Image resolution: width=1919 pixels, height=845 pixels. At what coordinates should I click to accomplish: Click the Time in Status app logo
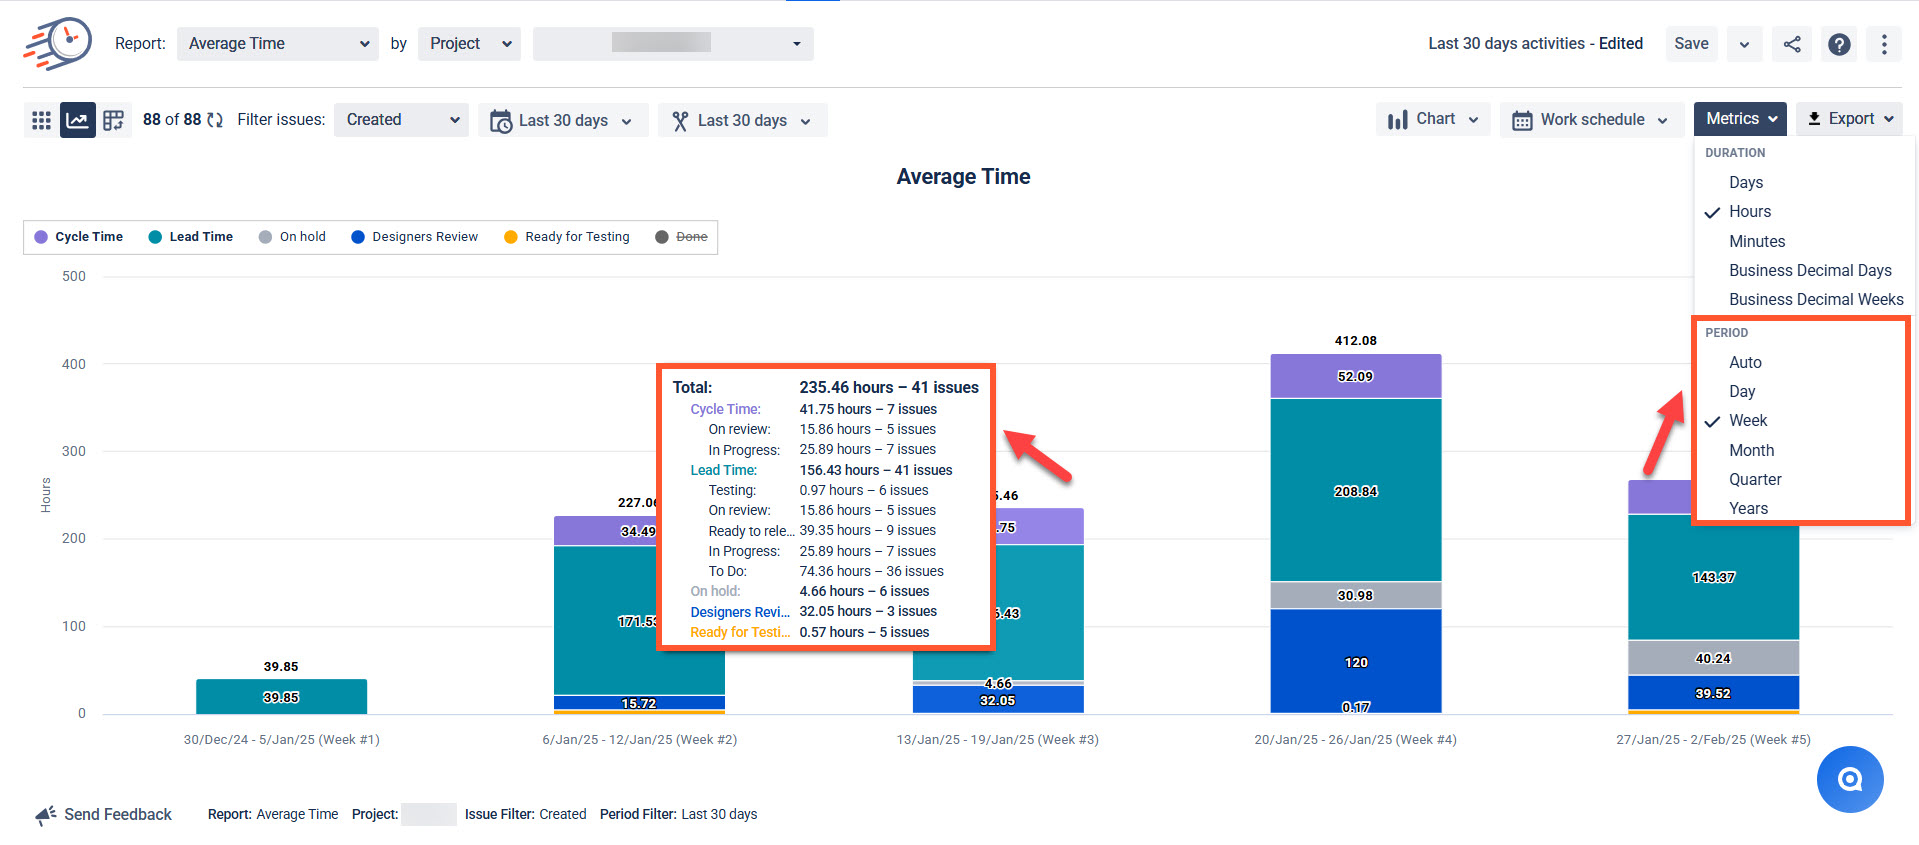coord(57,43)
